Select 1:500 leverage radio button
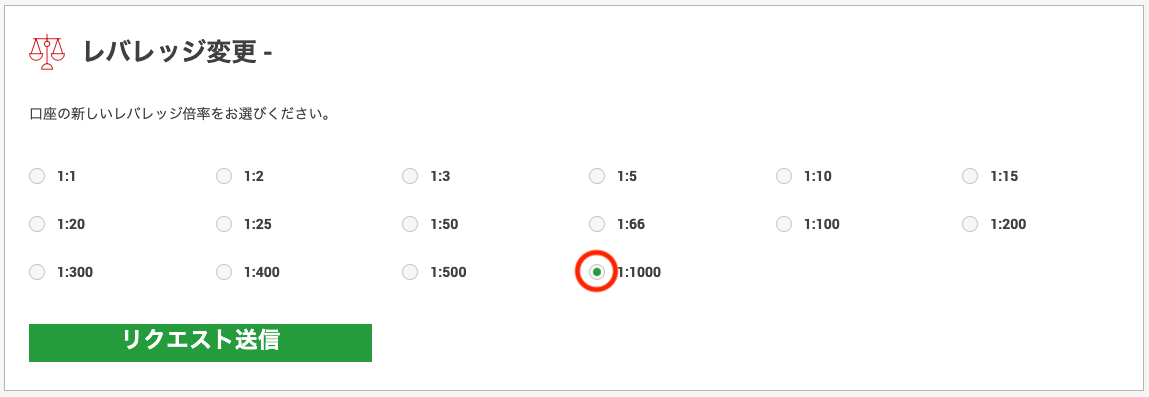 (x=410, y=272)
